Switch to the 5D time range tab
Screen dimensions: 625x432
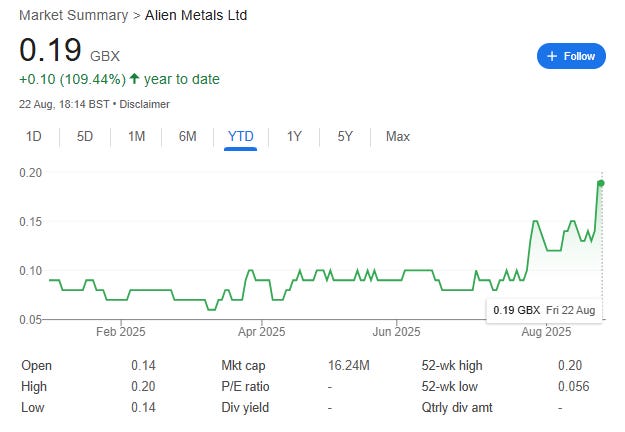[x=85, y=137]
